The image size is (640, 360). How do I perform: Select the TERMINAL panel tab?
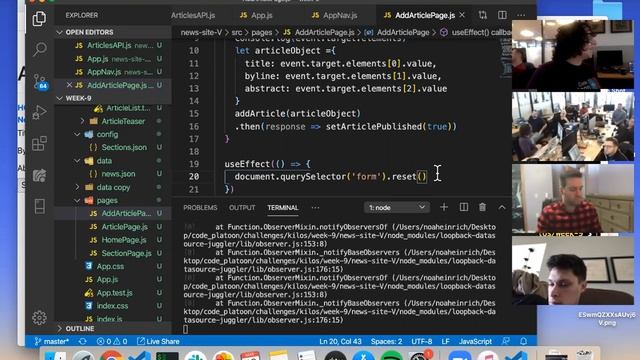pos(282,207)
